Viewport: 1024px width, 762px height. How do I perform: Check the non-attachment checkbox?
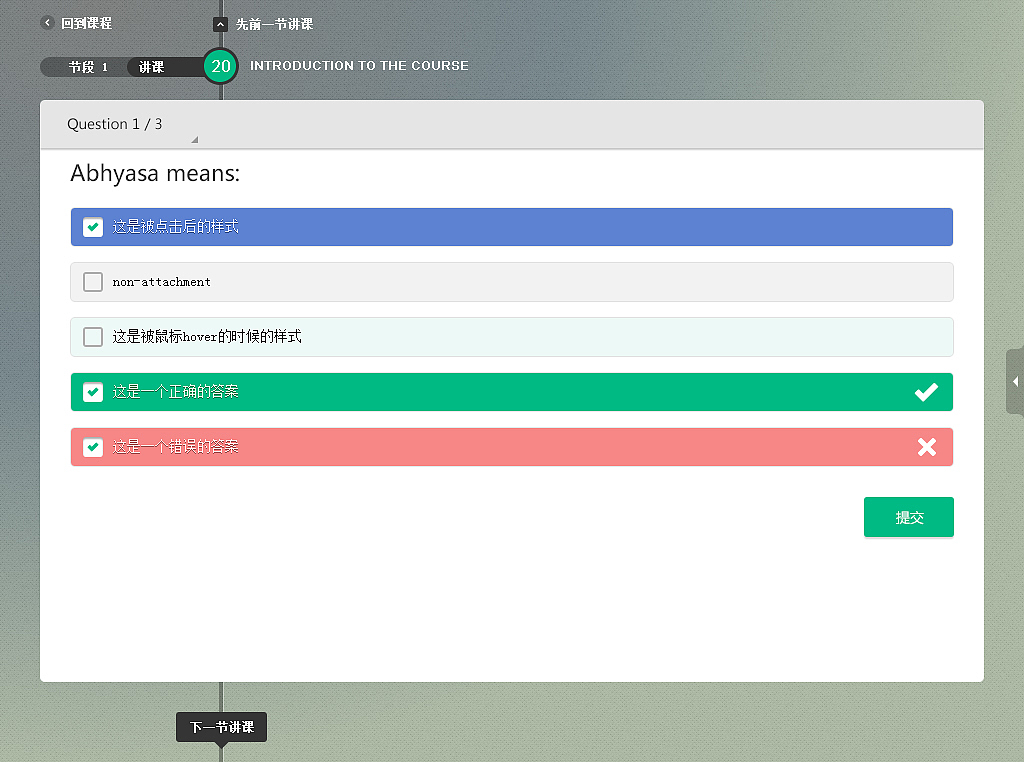point(93,282)
